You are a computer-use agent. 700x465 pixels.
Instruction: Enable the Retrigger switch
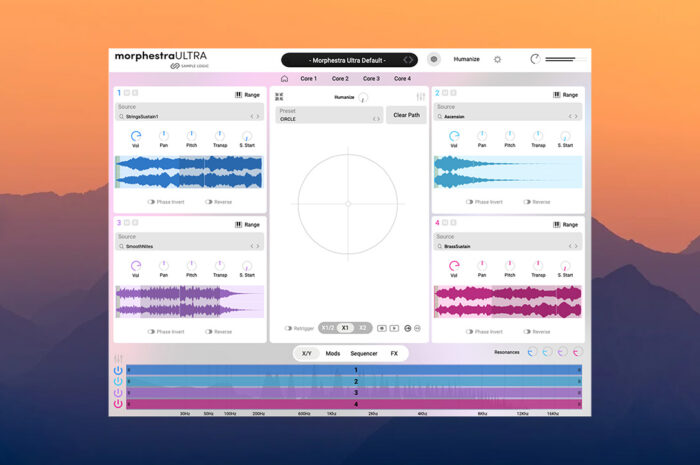tap(288, 328)
